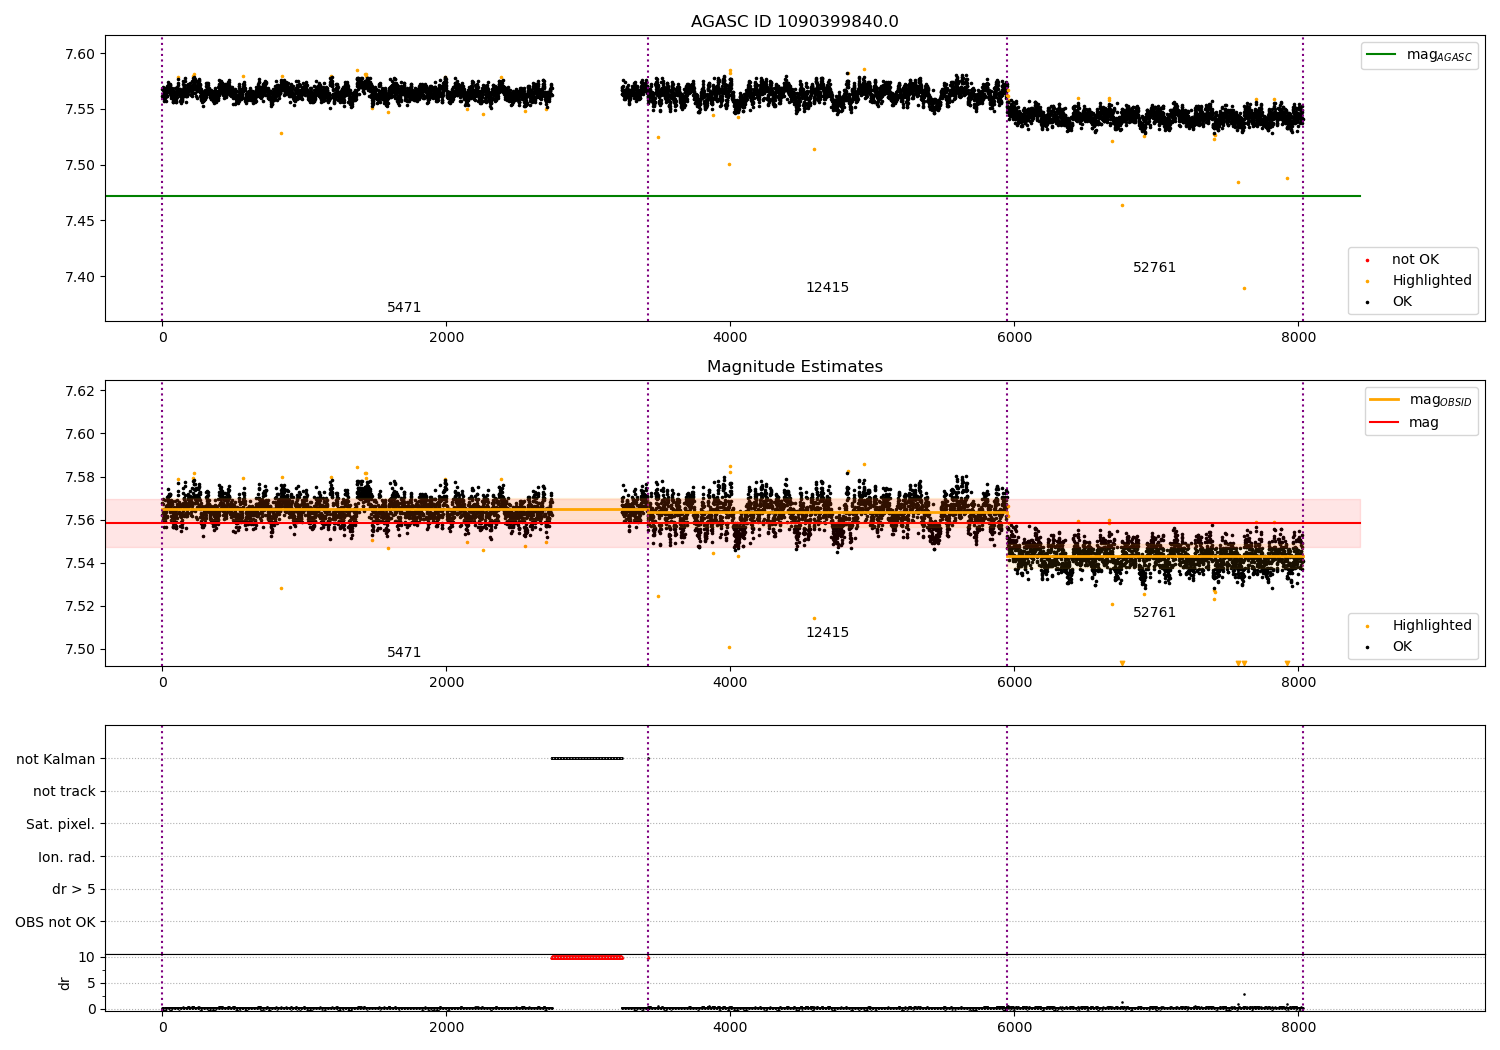This screenshot has height=1050, width=1500.
Task: Click the "dr > 5" row label
Action: pyautogui.click(x=74, y=889)
